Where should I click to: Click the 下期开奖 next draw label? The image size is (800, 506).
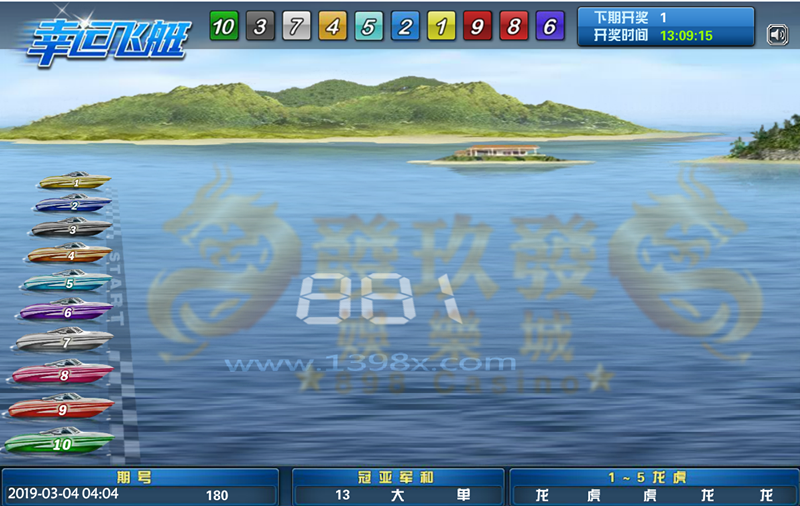click(621, 18)
